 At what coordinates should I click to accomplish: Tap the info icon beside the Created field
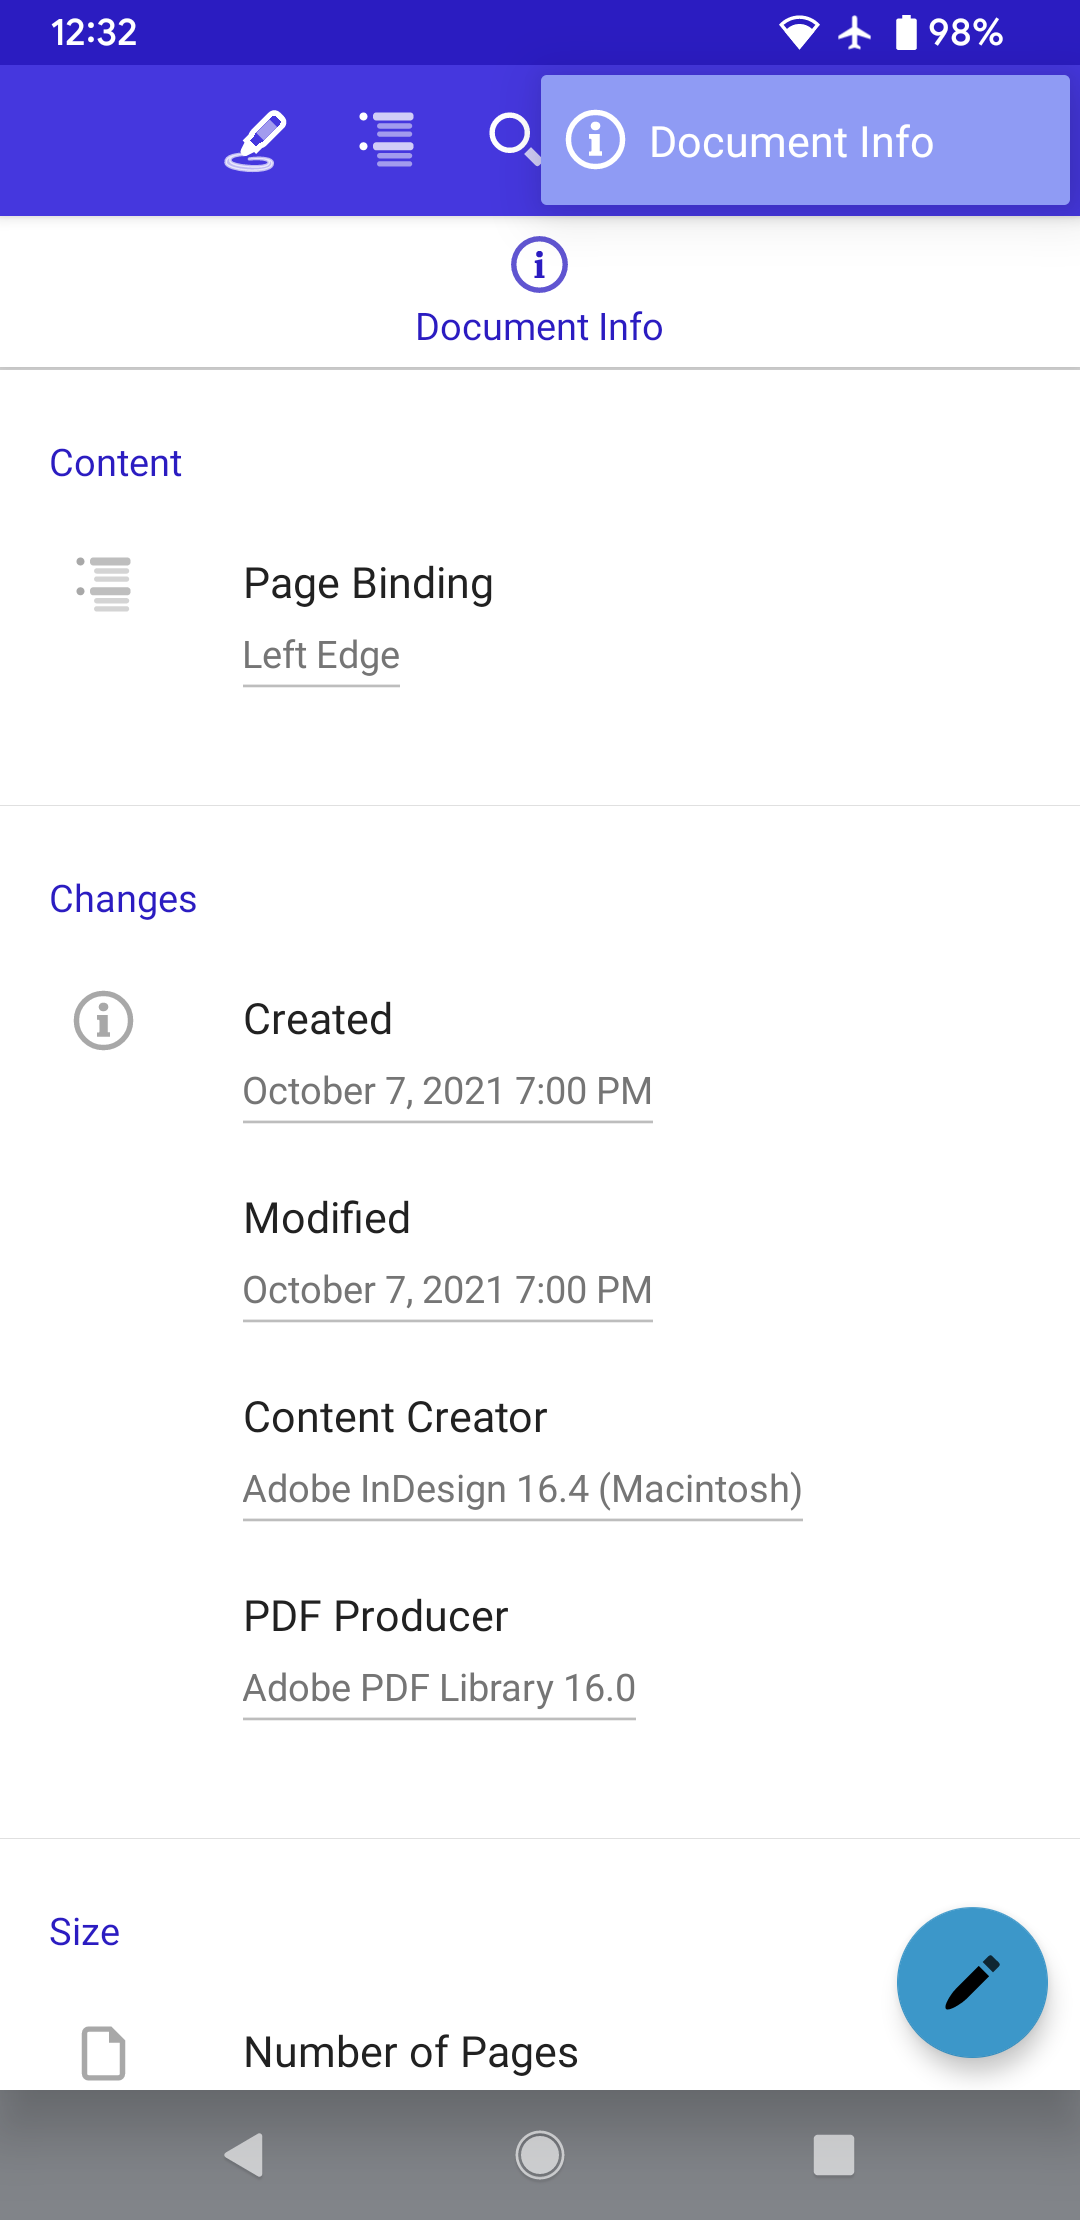(103, 1021)
